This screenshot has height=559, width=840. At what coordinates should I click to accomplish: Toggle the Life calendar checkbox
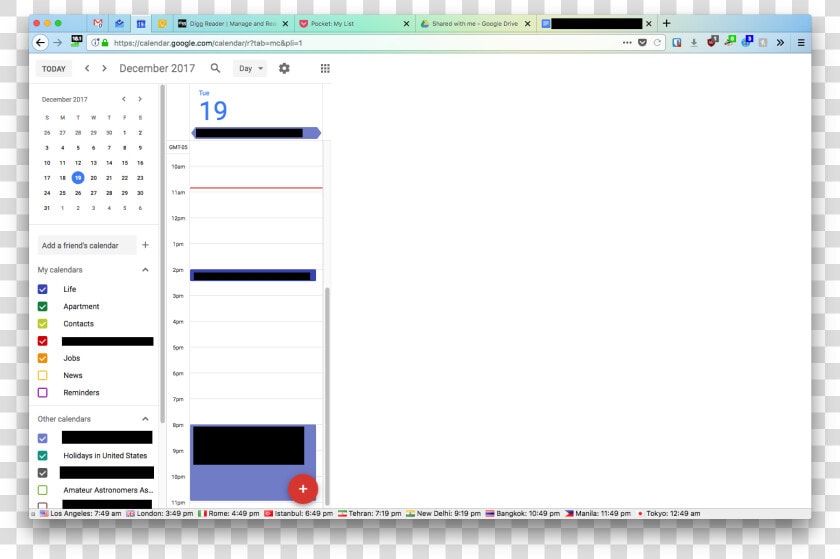(x=42, y=289)
